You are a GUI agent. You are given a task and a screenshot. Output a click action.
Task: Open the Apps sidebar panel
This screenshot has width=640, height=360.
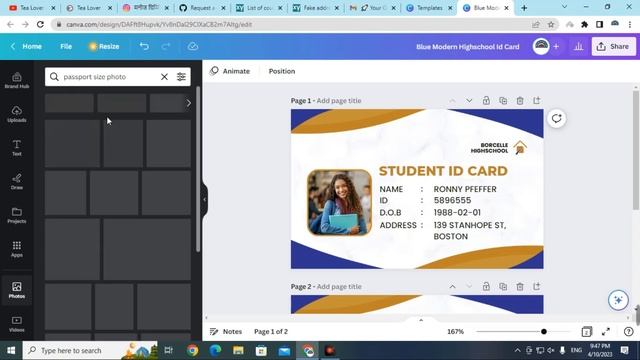pos(17,249)
